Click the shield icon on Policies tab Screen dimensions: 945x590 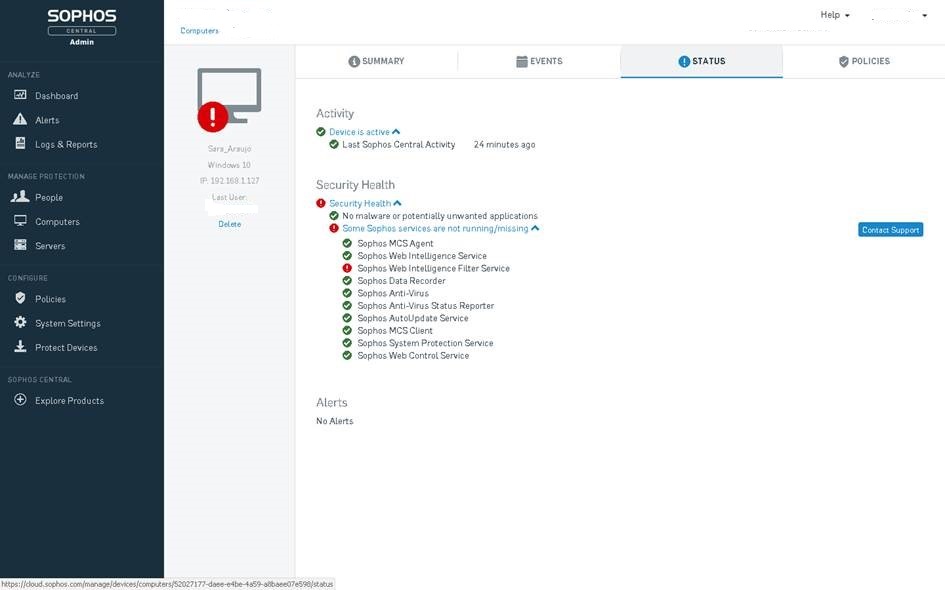(844, 61)
